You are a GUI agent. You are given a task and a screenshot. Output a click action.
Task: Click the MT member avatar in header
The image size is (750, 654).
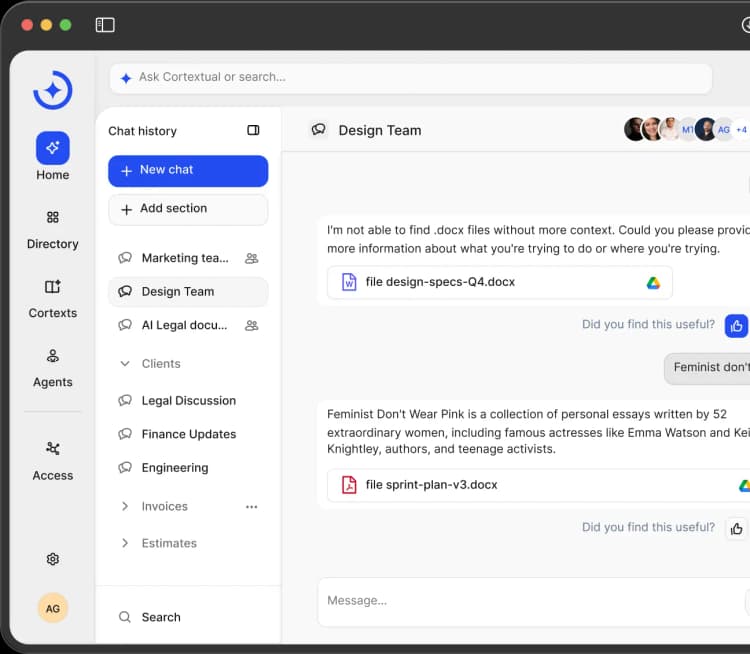(688, 130)
